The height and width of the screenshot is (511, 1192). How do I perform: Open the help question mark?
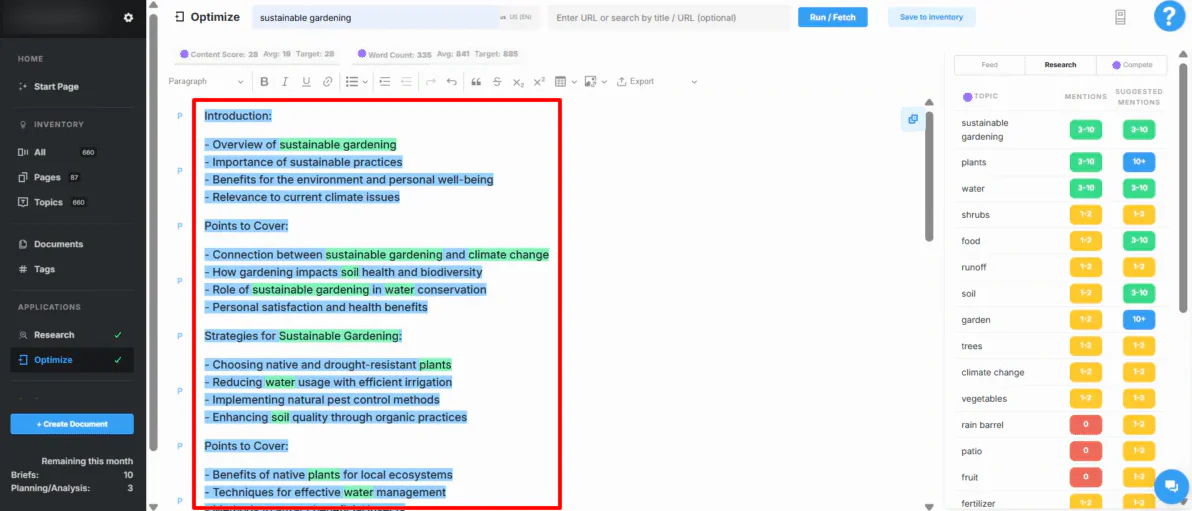click(x=1169, y=17)
